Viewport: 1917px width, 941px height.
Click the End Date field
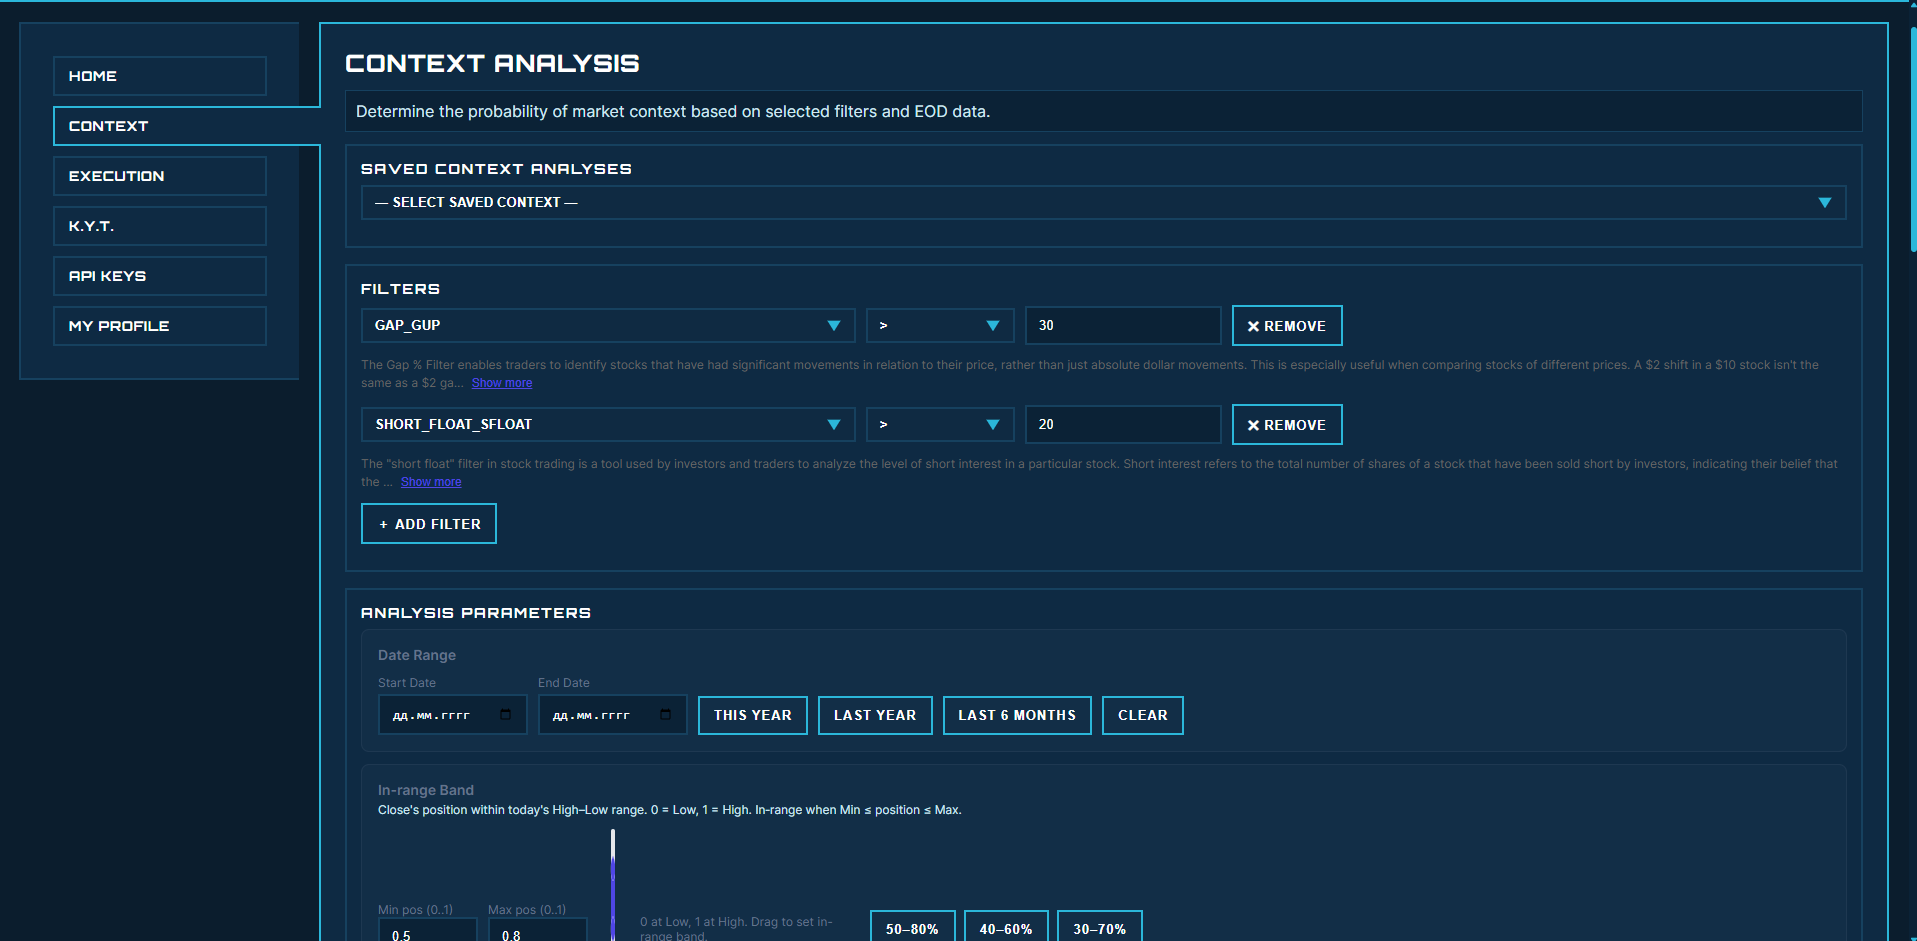613,715
